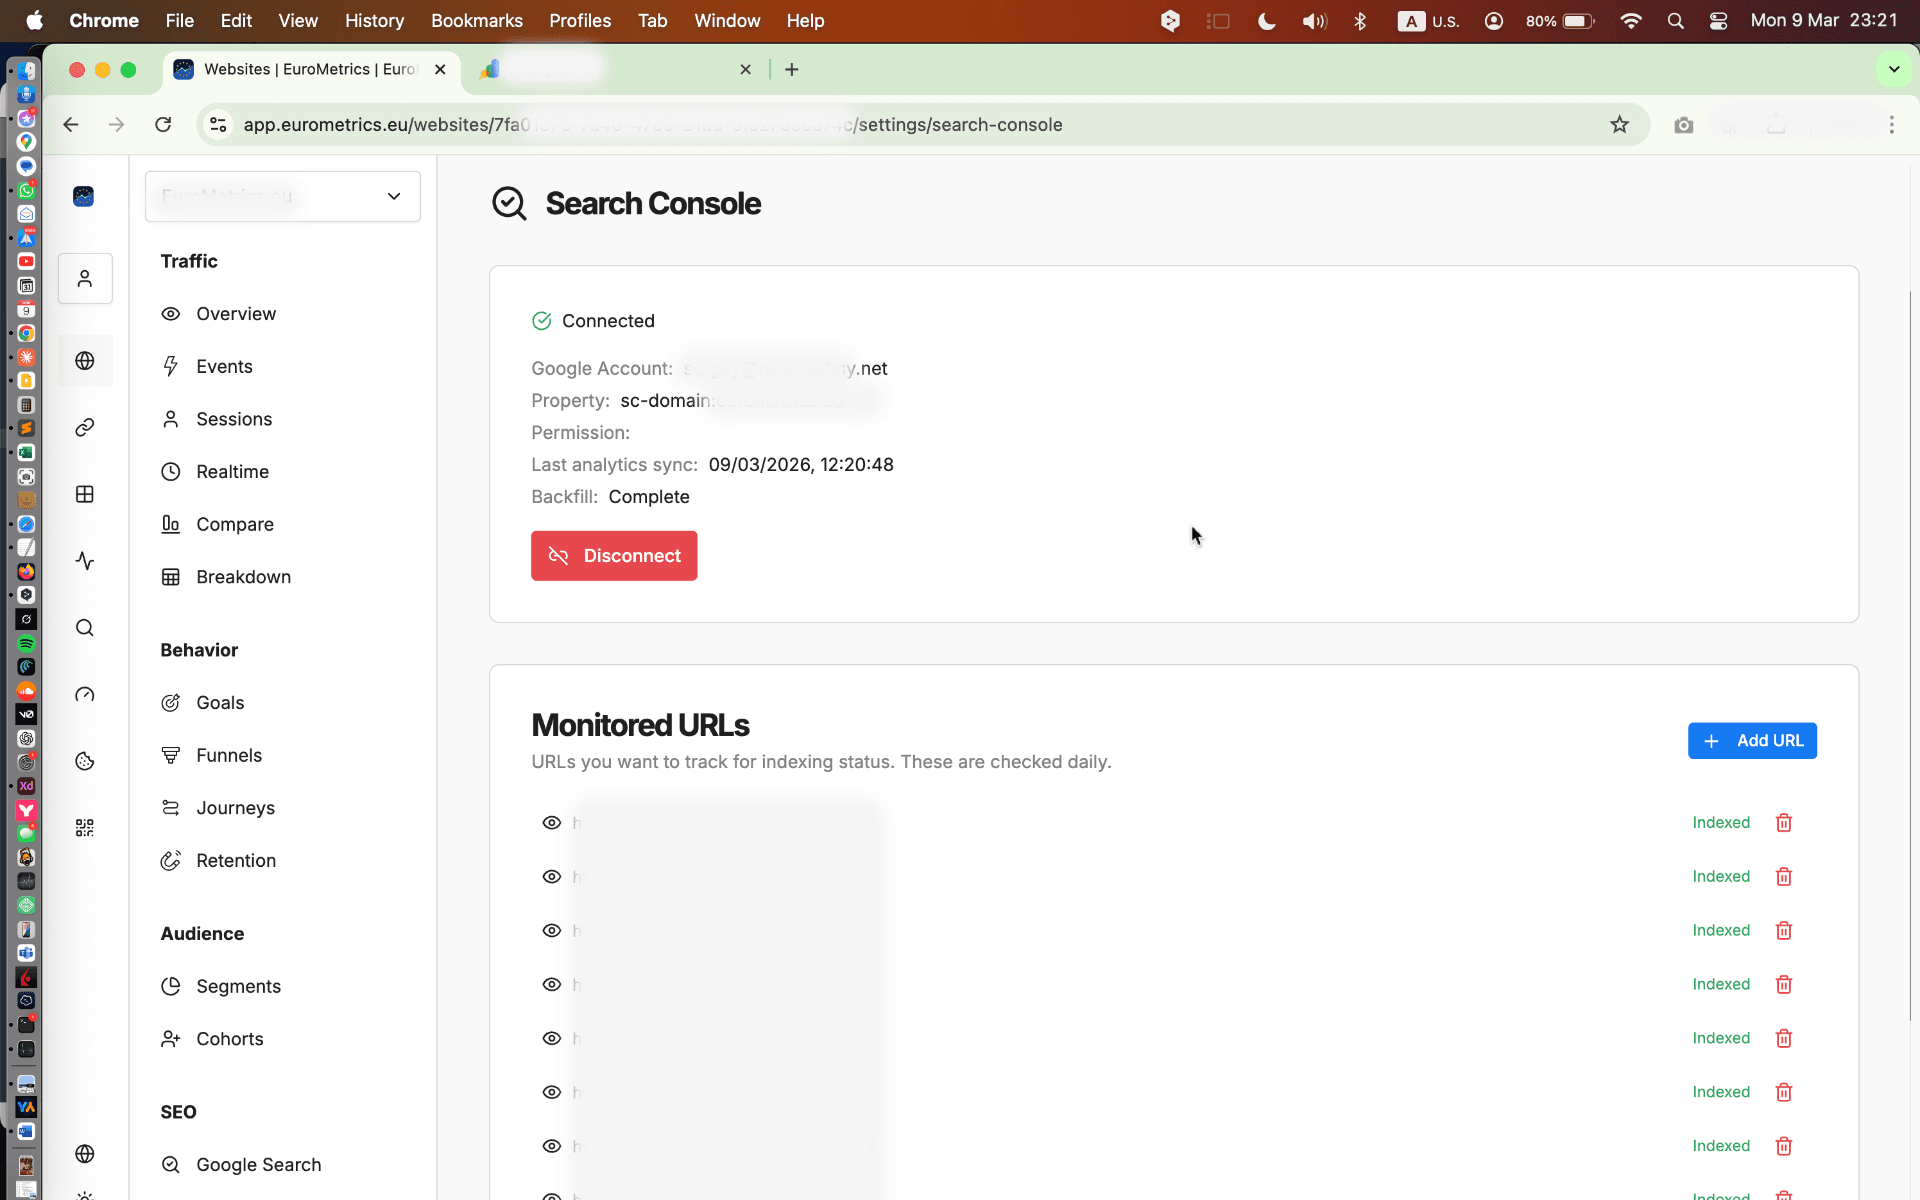The width and height of the screenshot is (1920, 1200).
Task: Open Chrome three-dot menu
Action: pyautogui.click(x=1892, y=124)
